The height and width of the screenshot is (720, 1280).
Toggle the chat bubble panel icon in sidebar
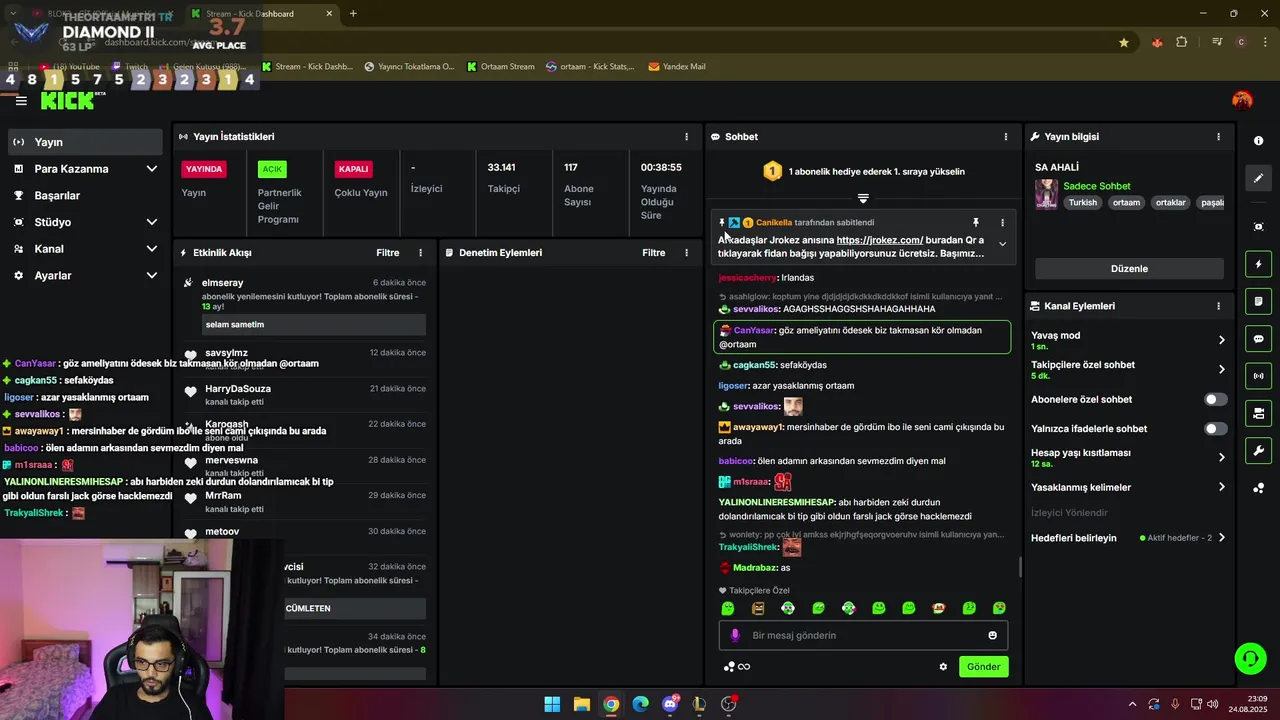[1258, 339]
